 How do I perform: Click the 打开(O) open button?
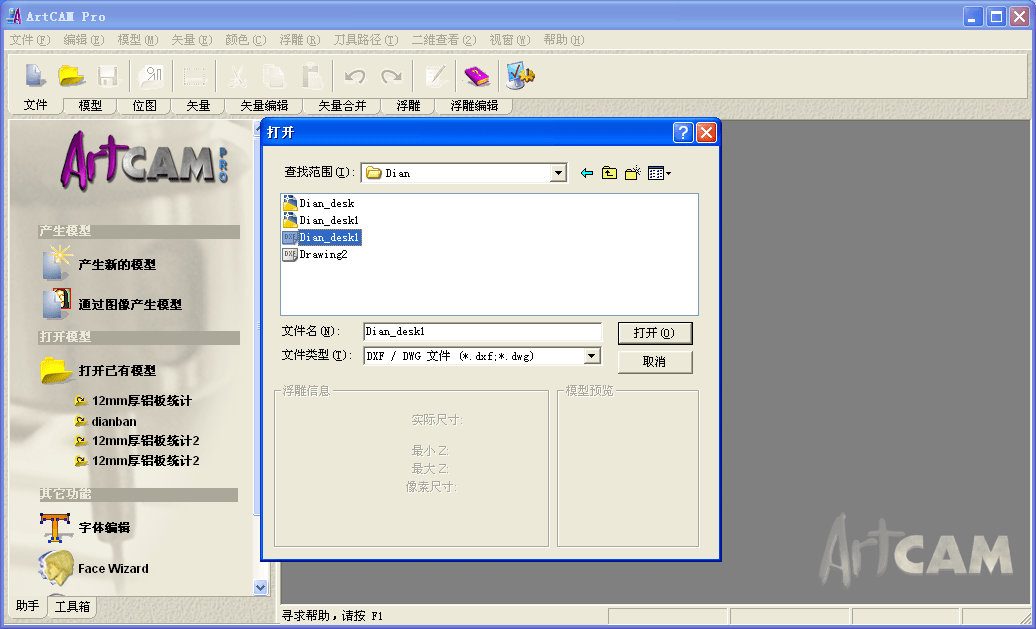[655, 333]
